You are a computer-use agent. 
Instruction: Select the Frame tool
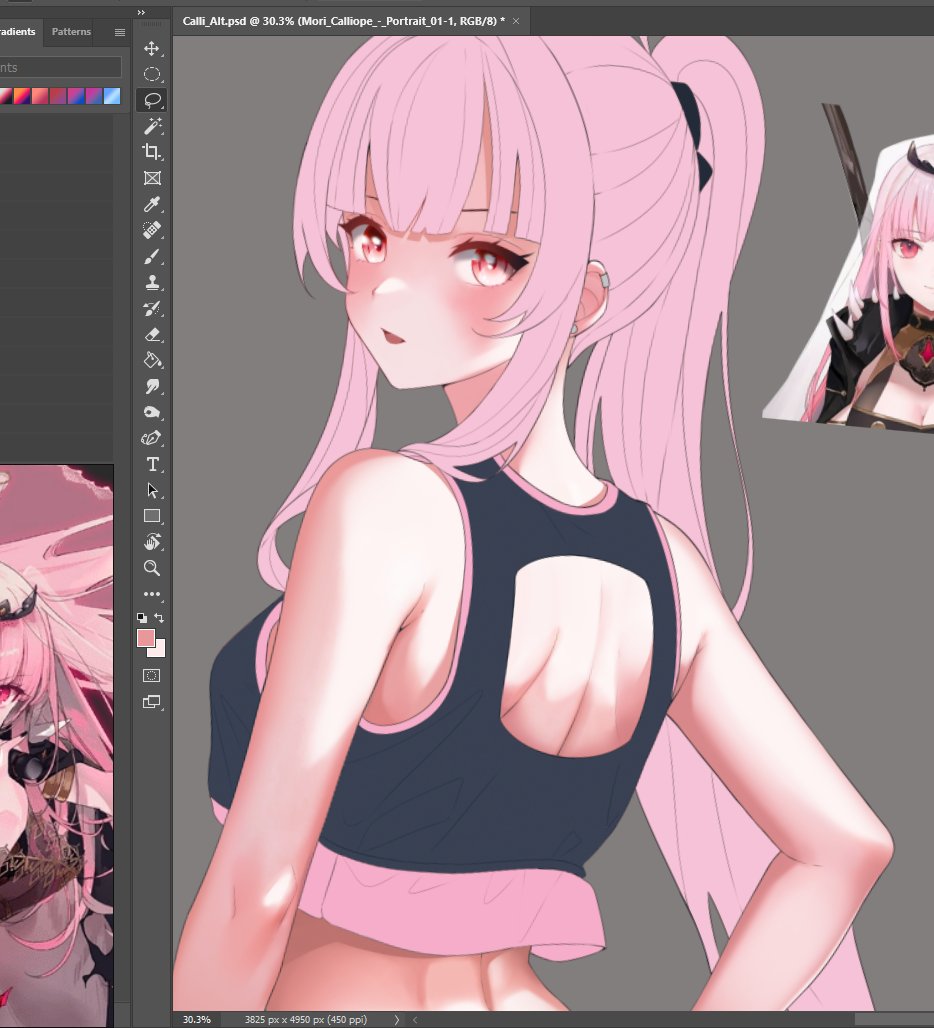coord(151,178)
